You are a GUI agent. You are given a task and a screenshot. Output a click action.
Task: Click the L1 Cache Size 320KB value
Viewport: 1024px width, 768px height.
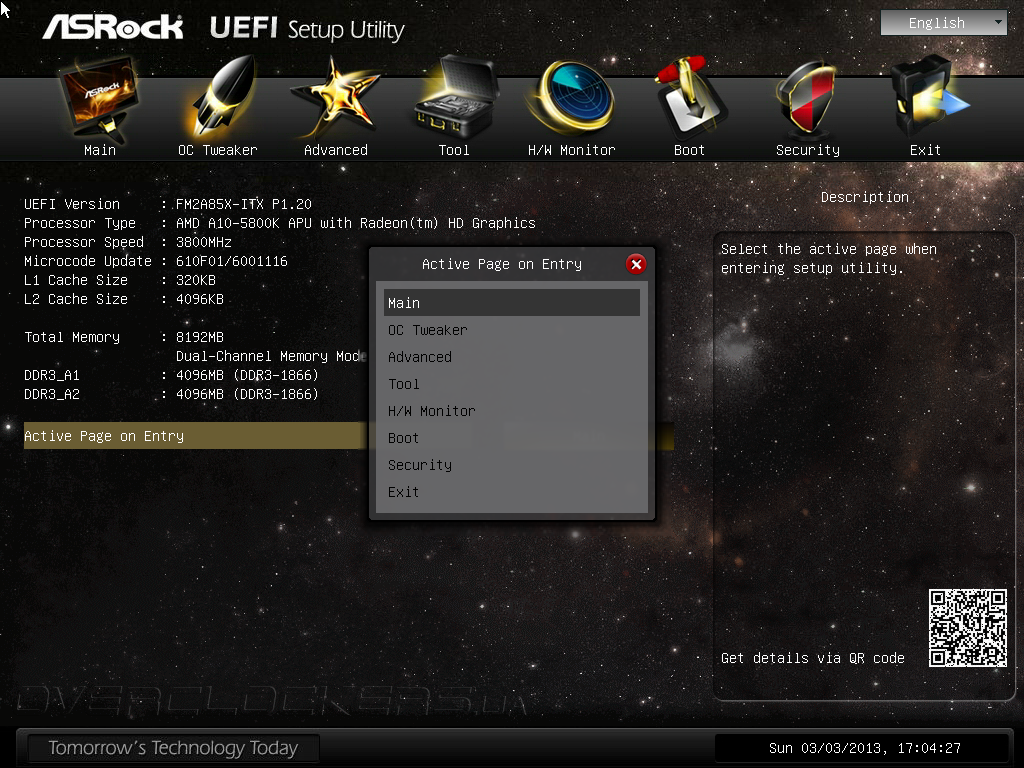pyautogui.click(x=196, y=280)
